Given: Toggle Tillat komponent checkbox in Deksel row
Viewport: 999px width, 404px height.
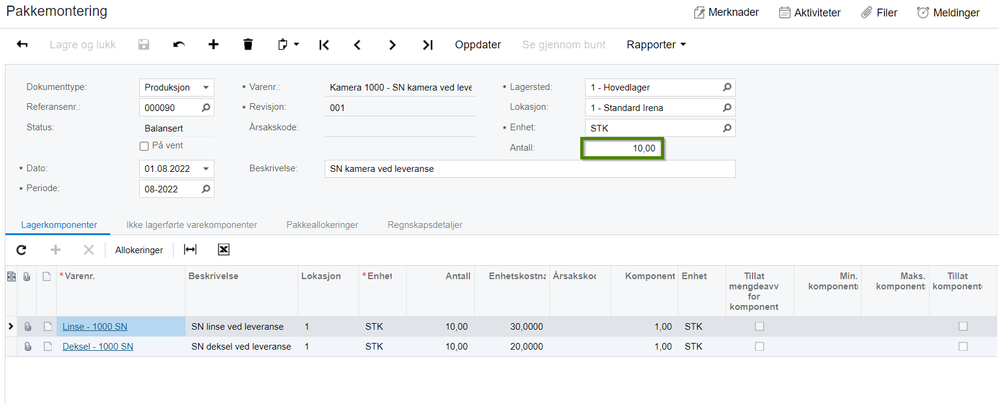Looking at the screenshot, I should 963,347.
